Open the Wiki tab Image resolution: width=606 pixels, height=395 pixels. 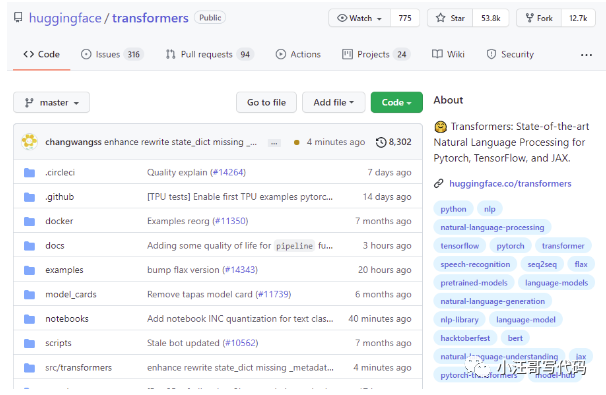448,54
